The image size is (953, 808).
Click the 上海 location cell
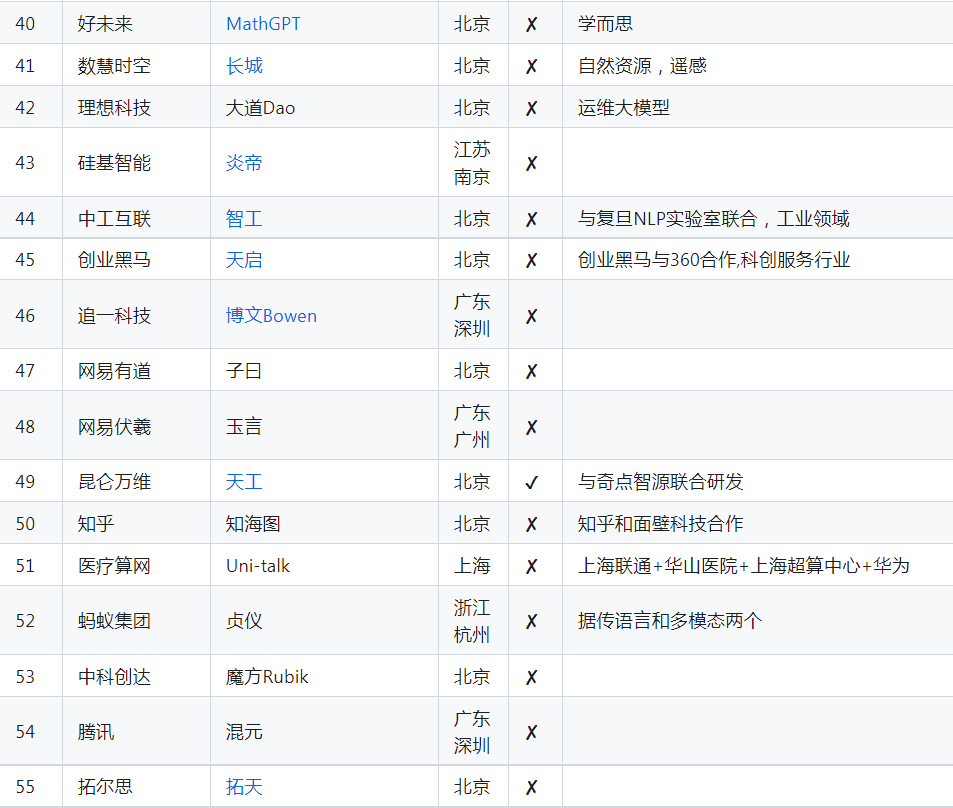coord(472,565)
